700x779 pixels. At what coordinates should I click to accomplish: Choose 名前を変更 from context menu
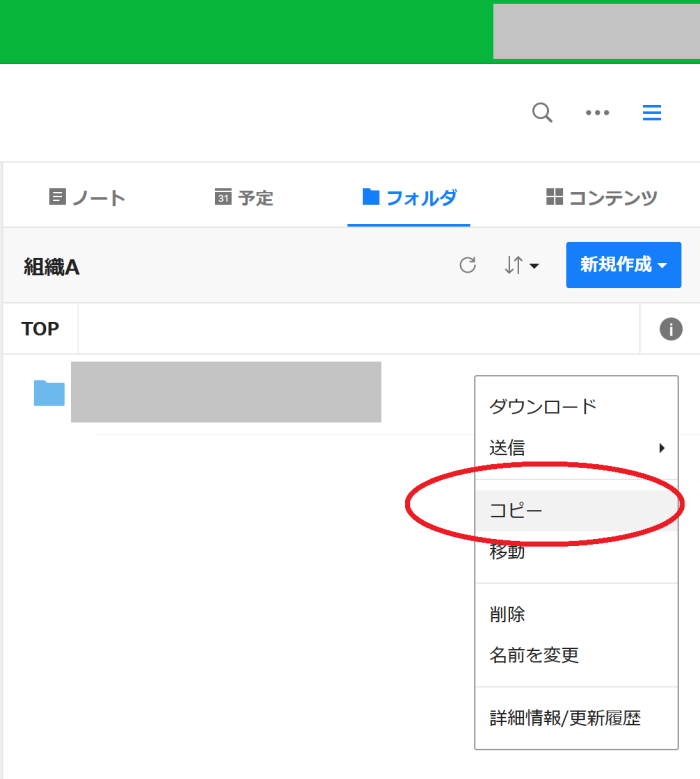(576, 655)
